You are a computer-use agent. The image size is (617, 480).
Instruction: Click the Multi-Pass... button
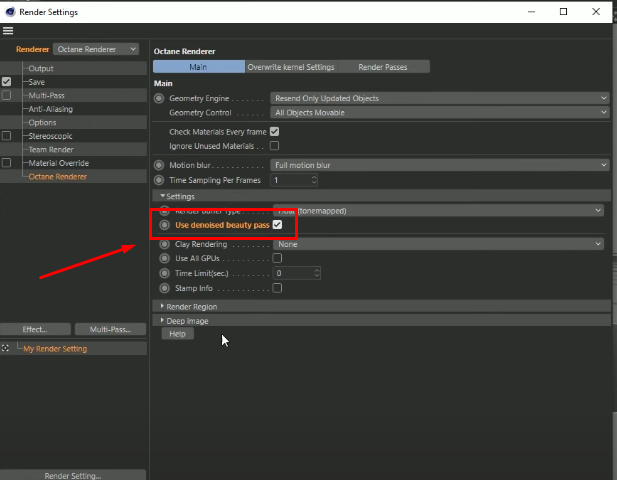[110, 329]
